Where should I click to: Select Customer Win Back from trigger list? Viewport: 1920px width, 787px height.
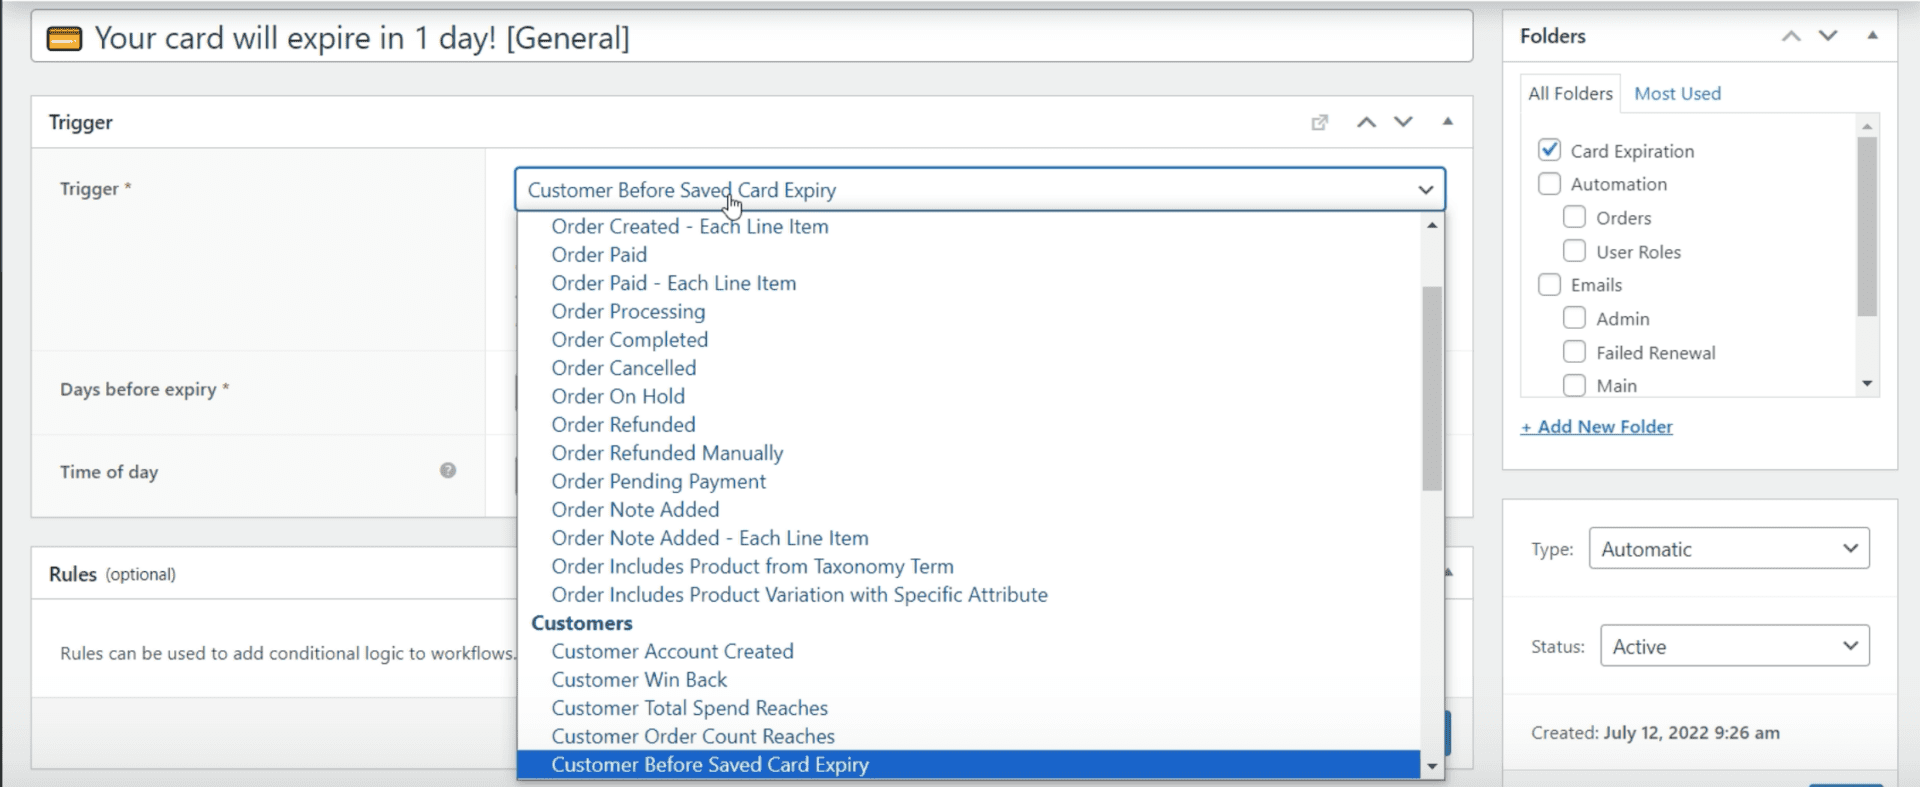pyautogui.click(x=639, y=680)
